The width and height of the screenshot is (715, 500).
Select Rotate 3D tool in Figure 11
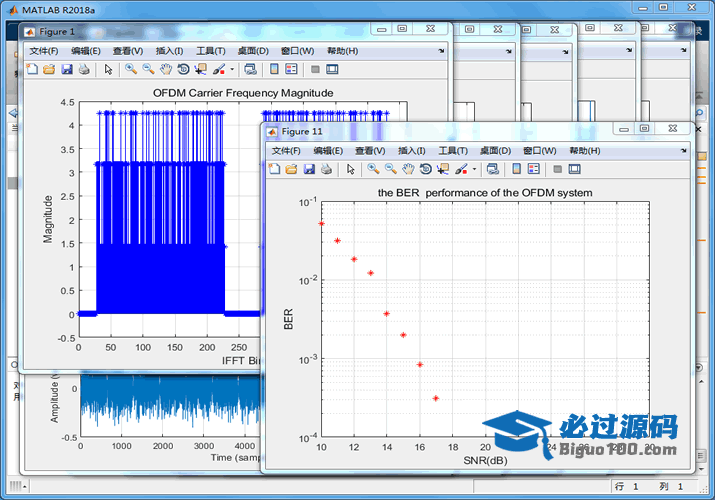coord(425,169)
